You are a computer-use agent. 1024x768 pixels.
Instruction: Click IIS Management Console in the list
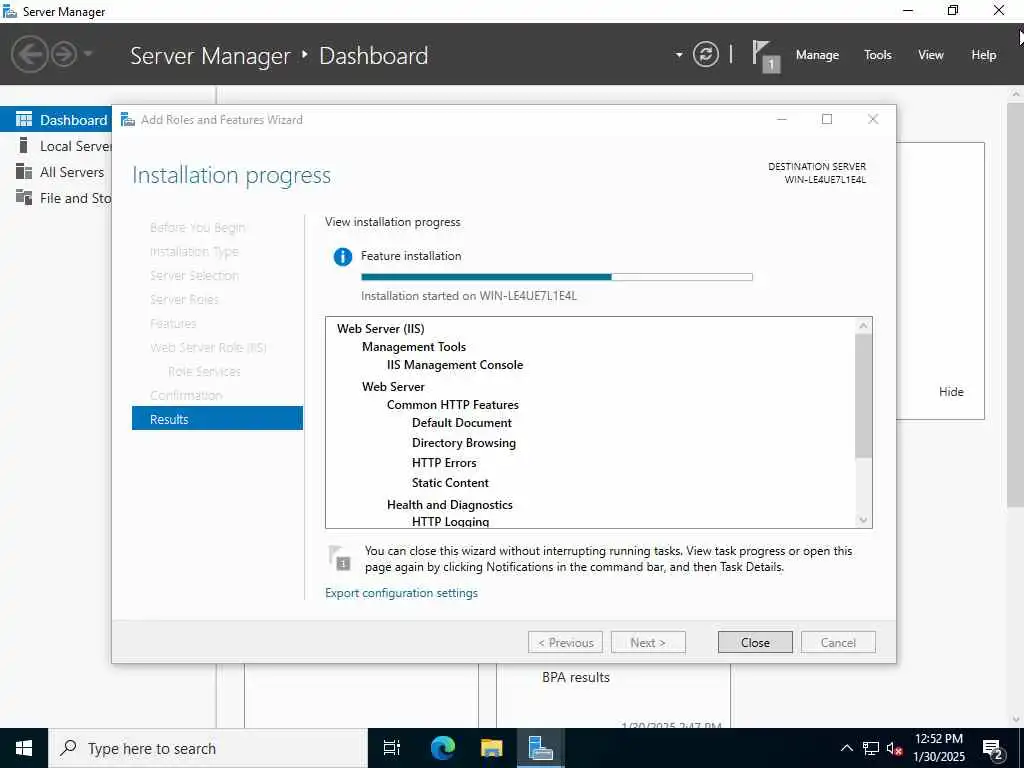point(455,365)
